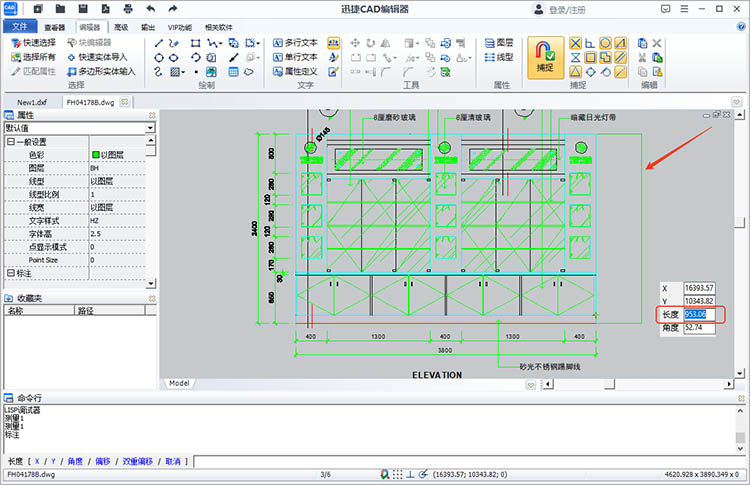Switch to the 相关软件 related software tab

coord(219,28)
